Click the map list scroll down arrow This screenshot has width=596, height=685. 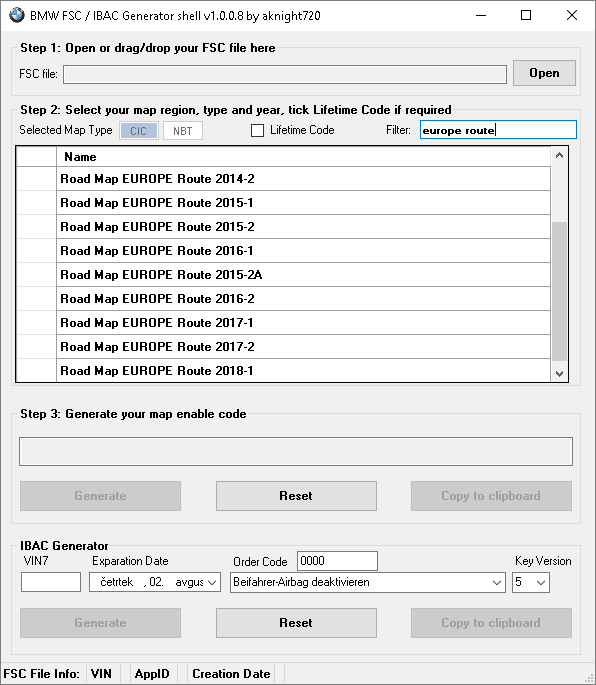coord(559,374)
